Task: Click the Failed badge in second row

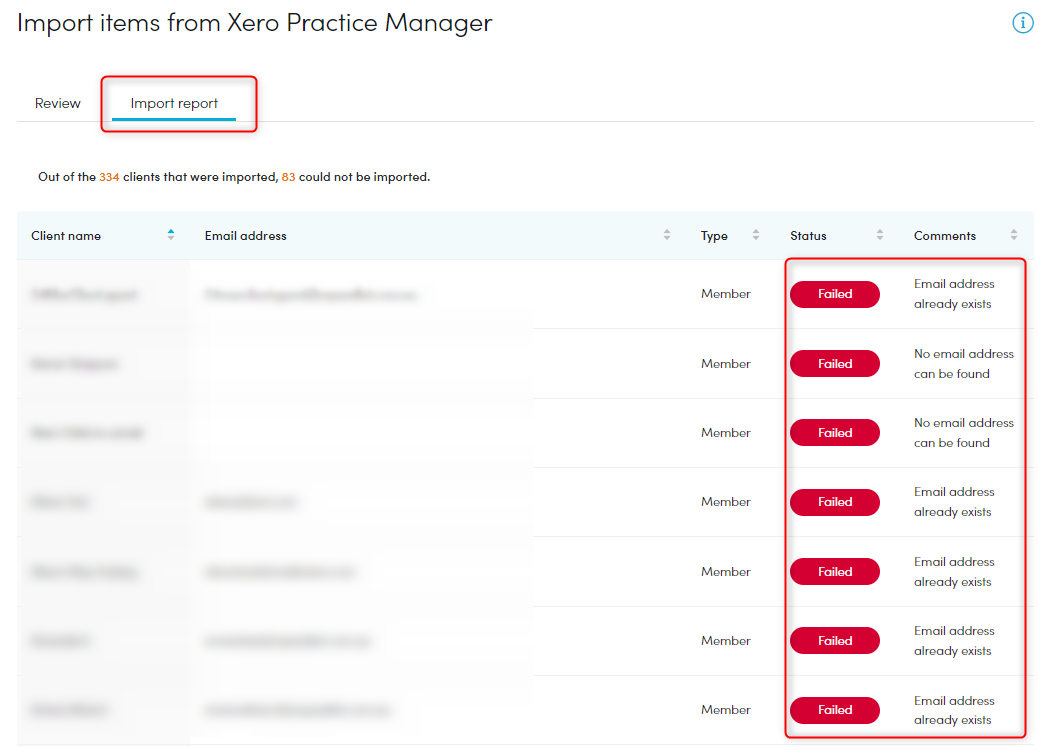Action: pos(834,364)
